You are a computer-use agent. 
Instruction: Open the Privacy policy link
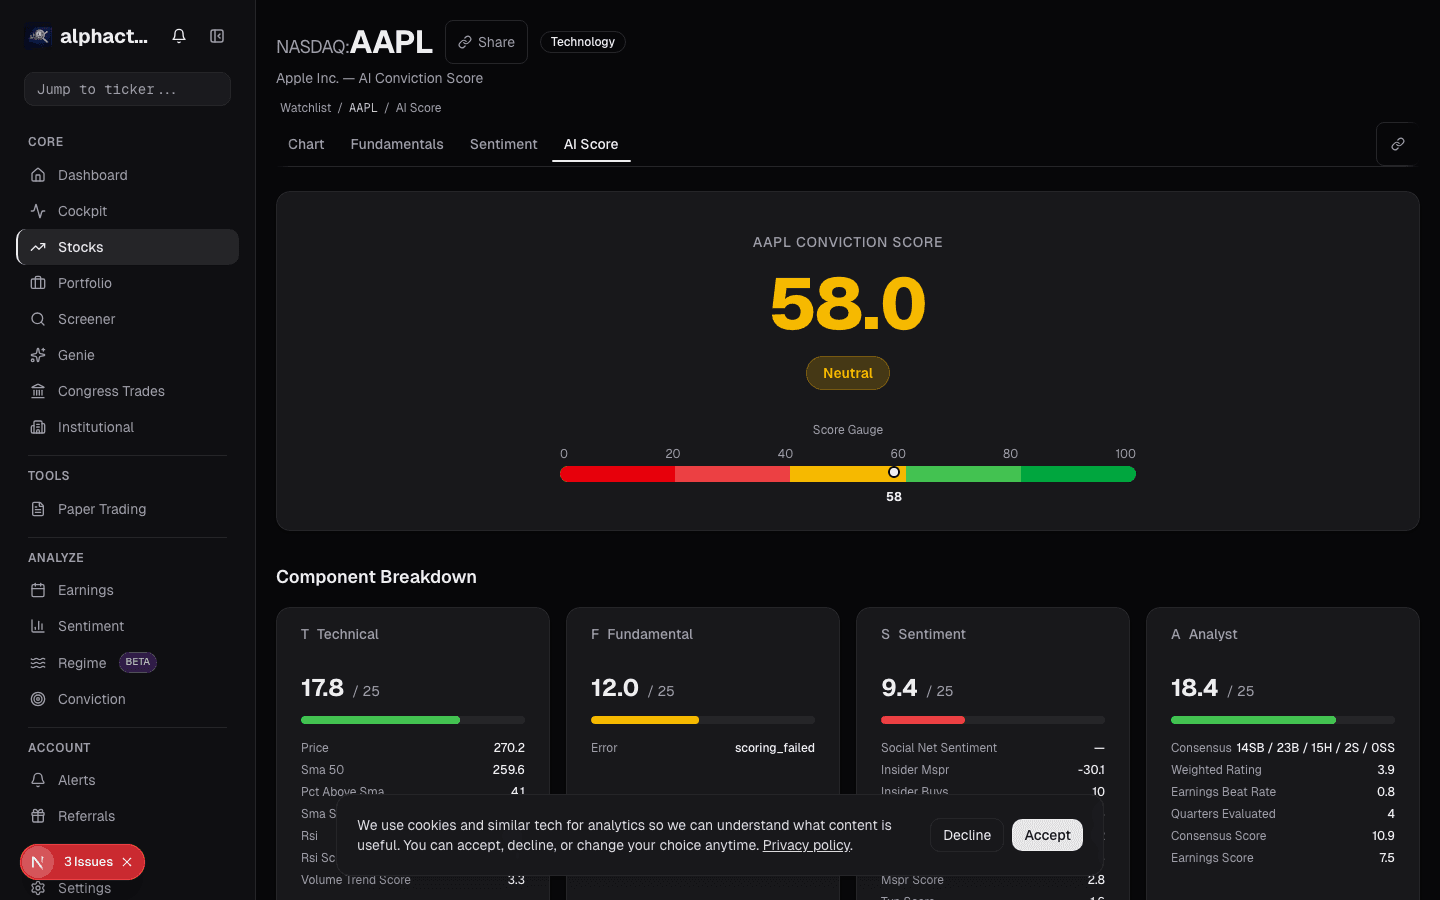(806, 845)
